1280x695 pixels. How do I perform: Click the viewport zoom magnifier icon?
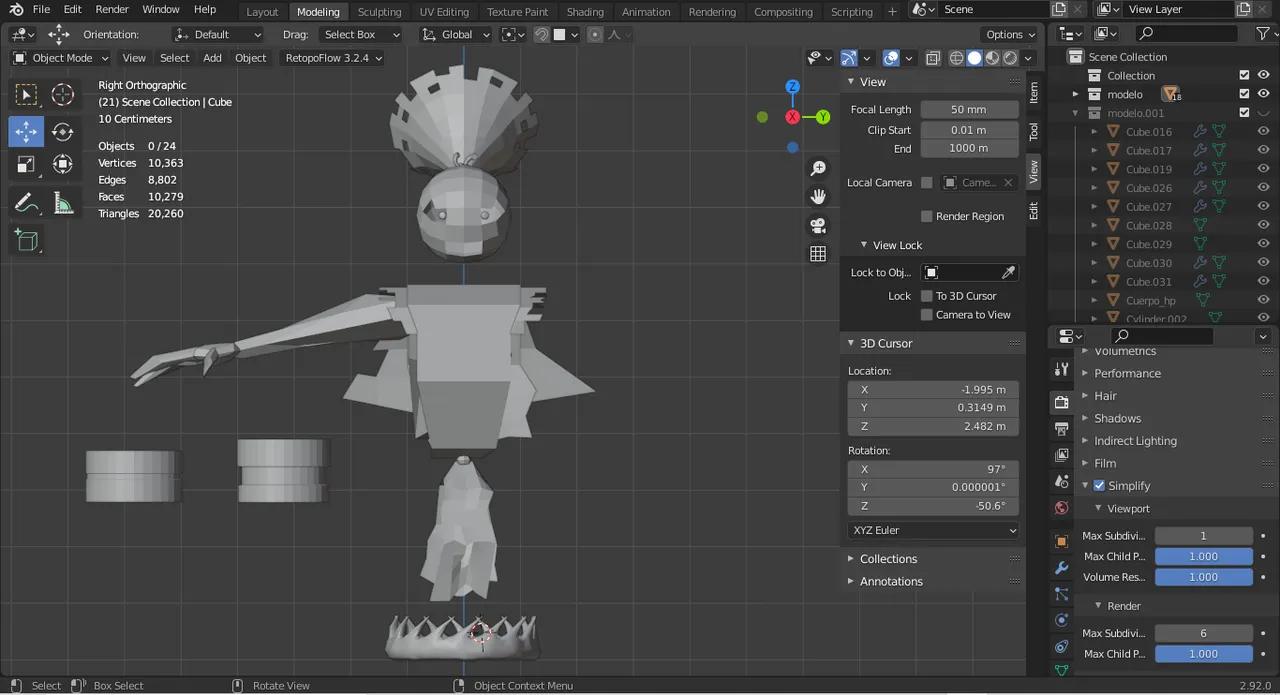(x=818, y=169)
